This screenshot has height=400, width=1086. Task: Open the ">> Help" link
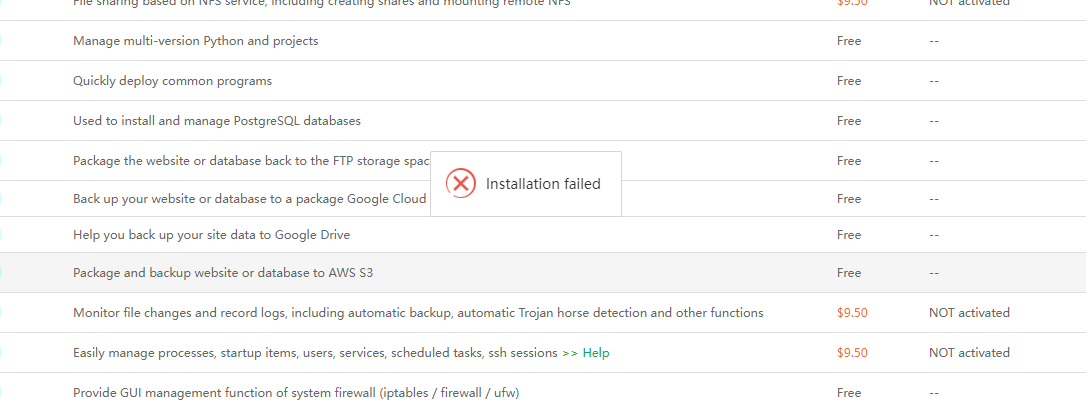pos(585,353)
